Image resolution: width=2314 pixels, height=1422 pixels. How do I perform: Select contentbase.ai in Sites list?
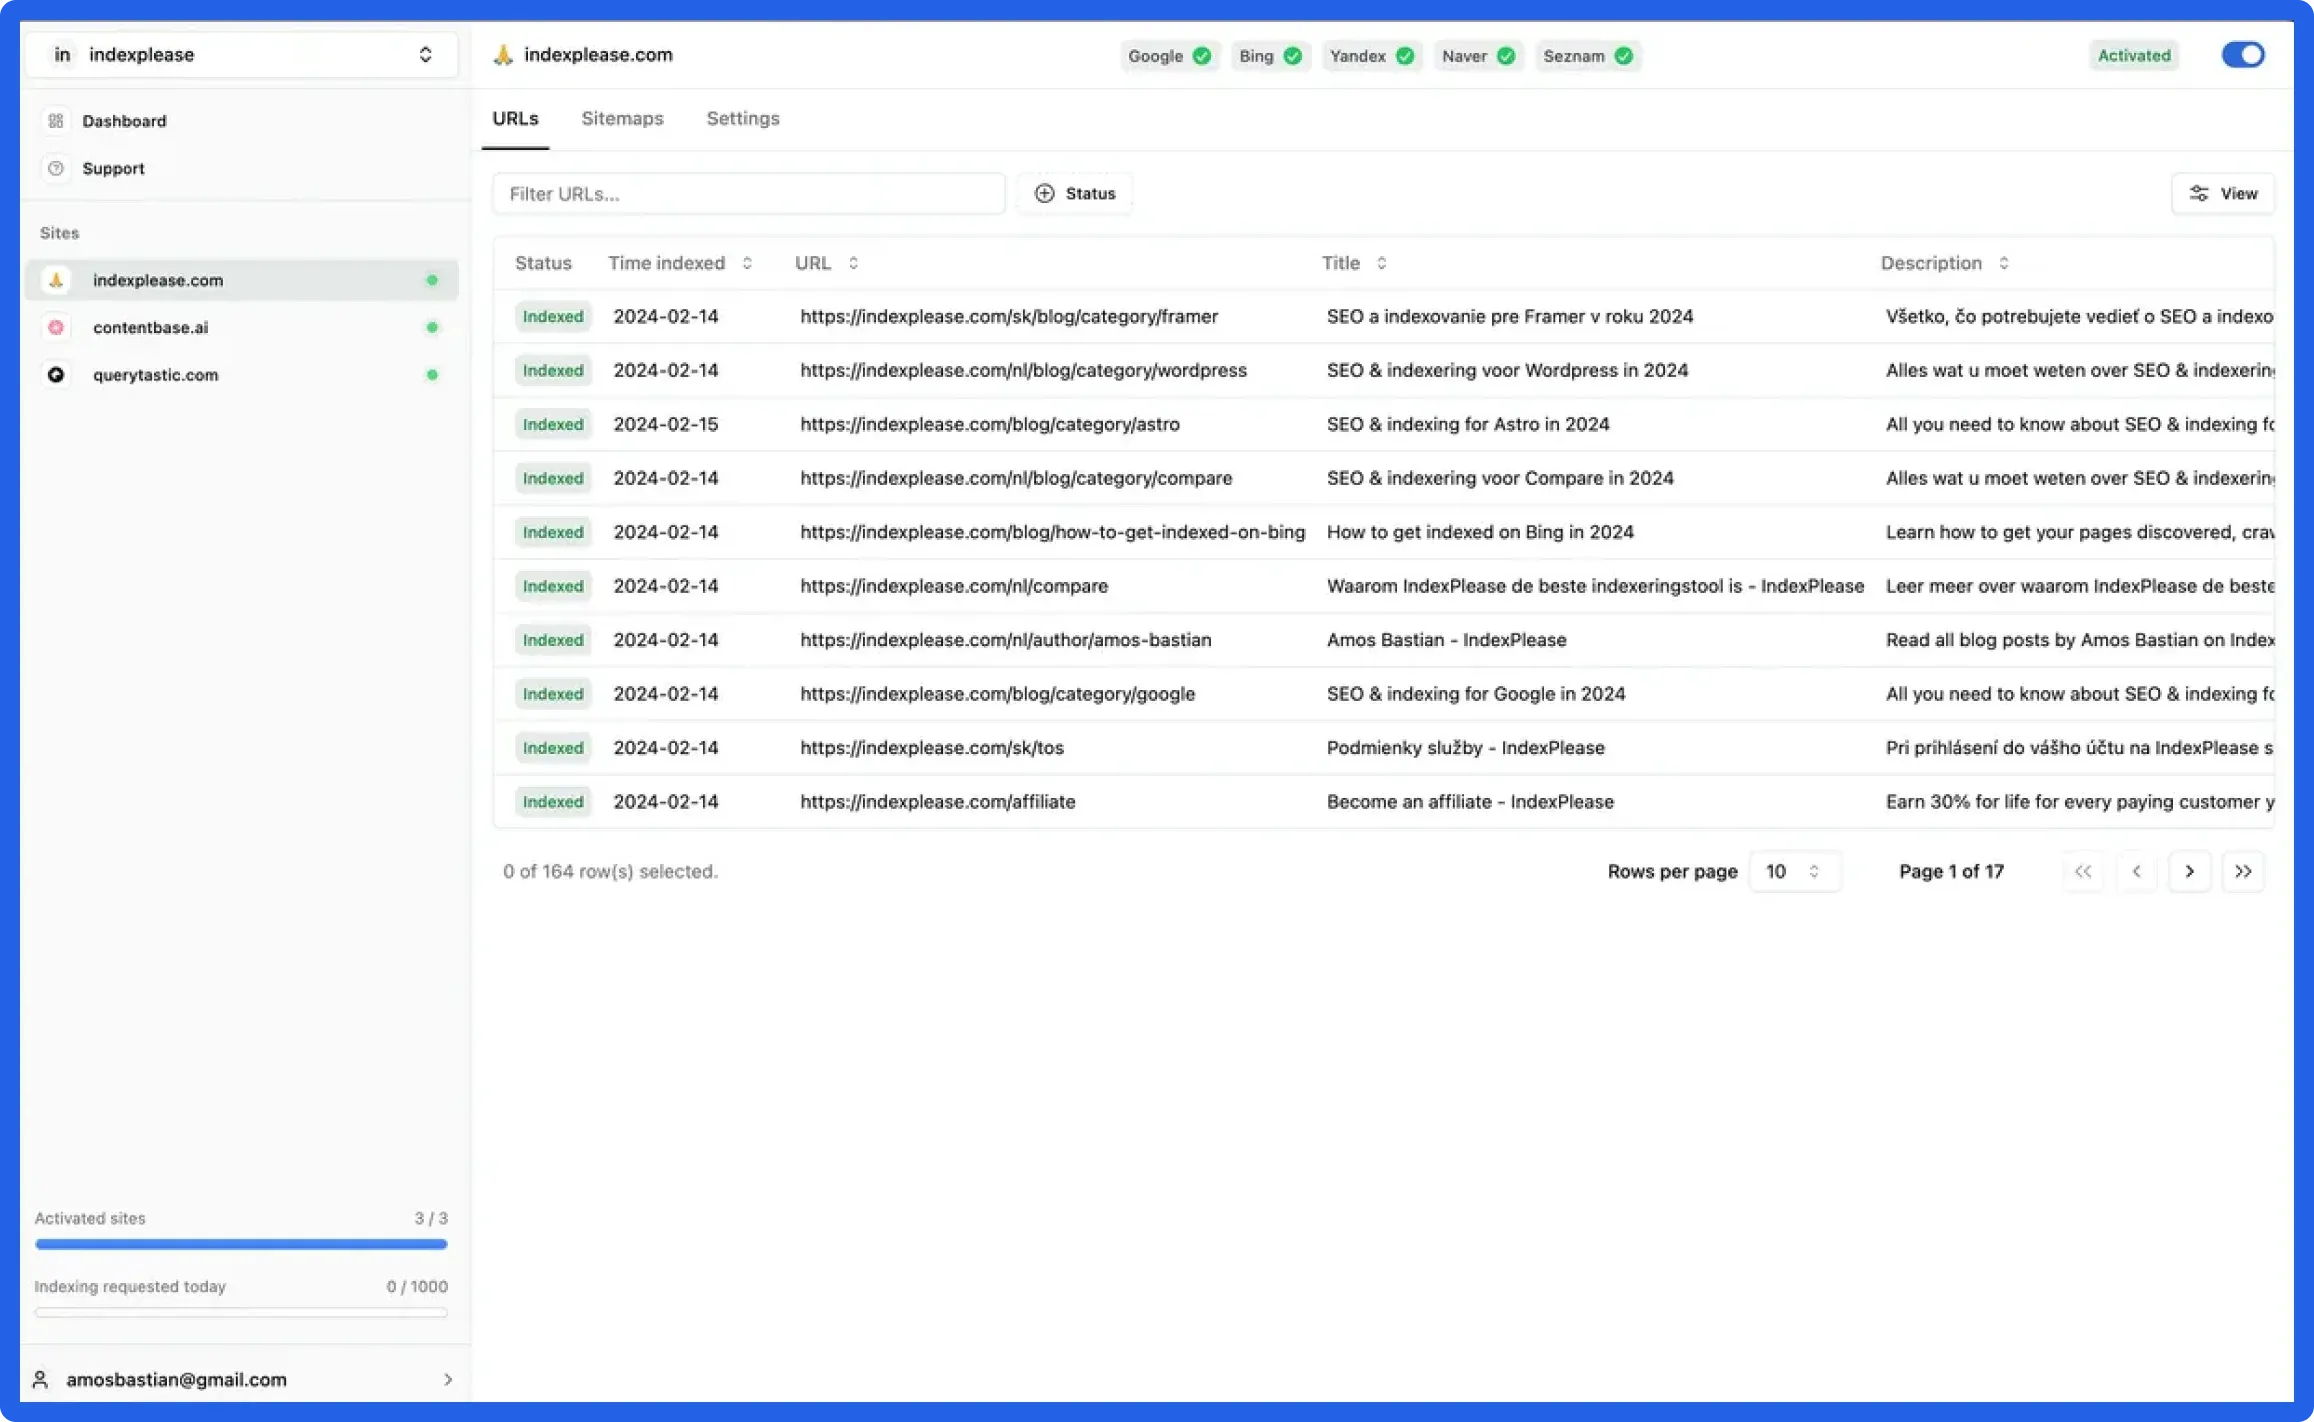point(241,327)
